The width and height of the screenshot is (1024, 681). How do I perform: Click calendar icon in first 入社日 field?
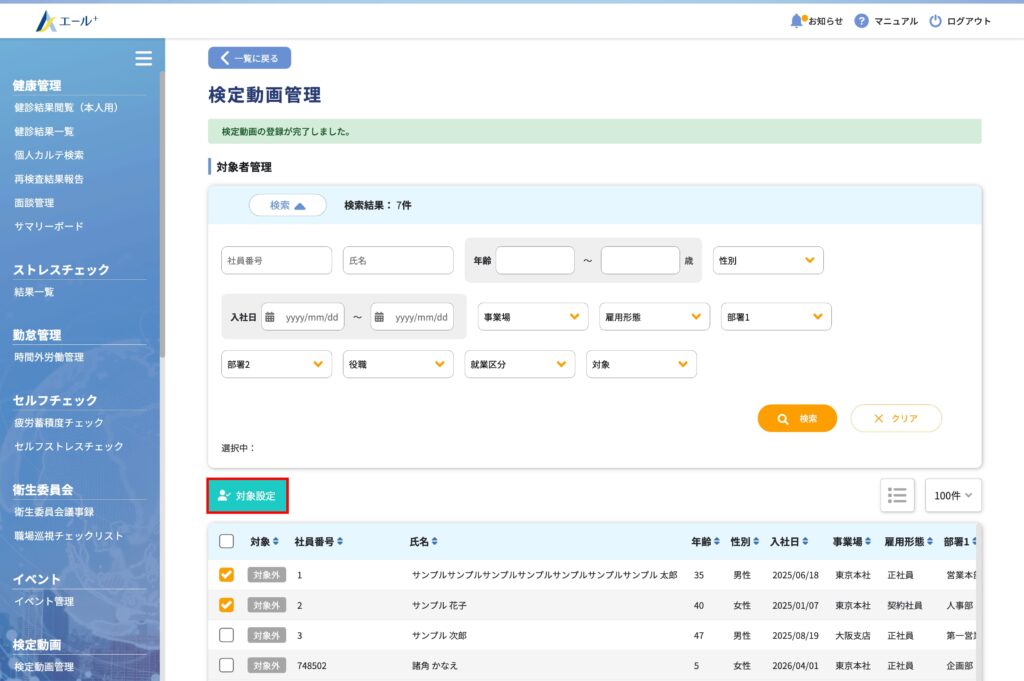click(270, 317)
